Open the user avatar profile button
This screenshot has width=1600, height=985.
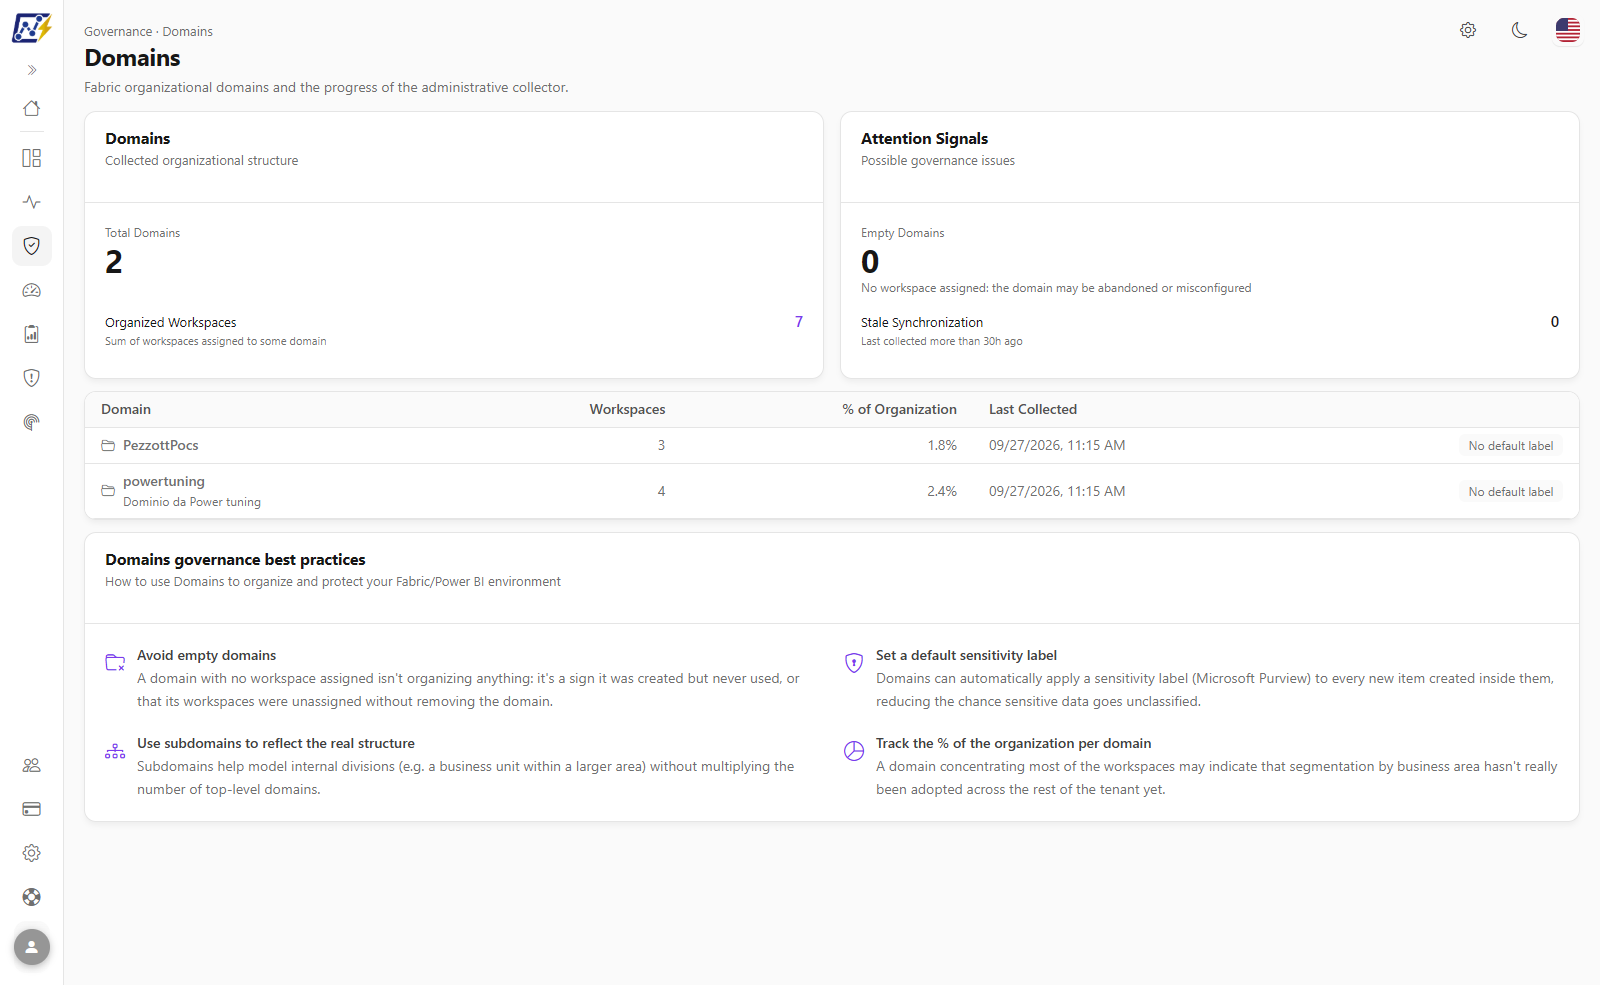(x=32, y=947)
